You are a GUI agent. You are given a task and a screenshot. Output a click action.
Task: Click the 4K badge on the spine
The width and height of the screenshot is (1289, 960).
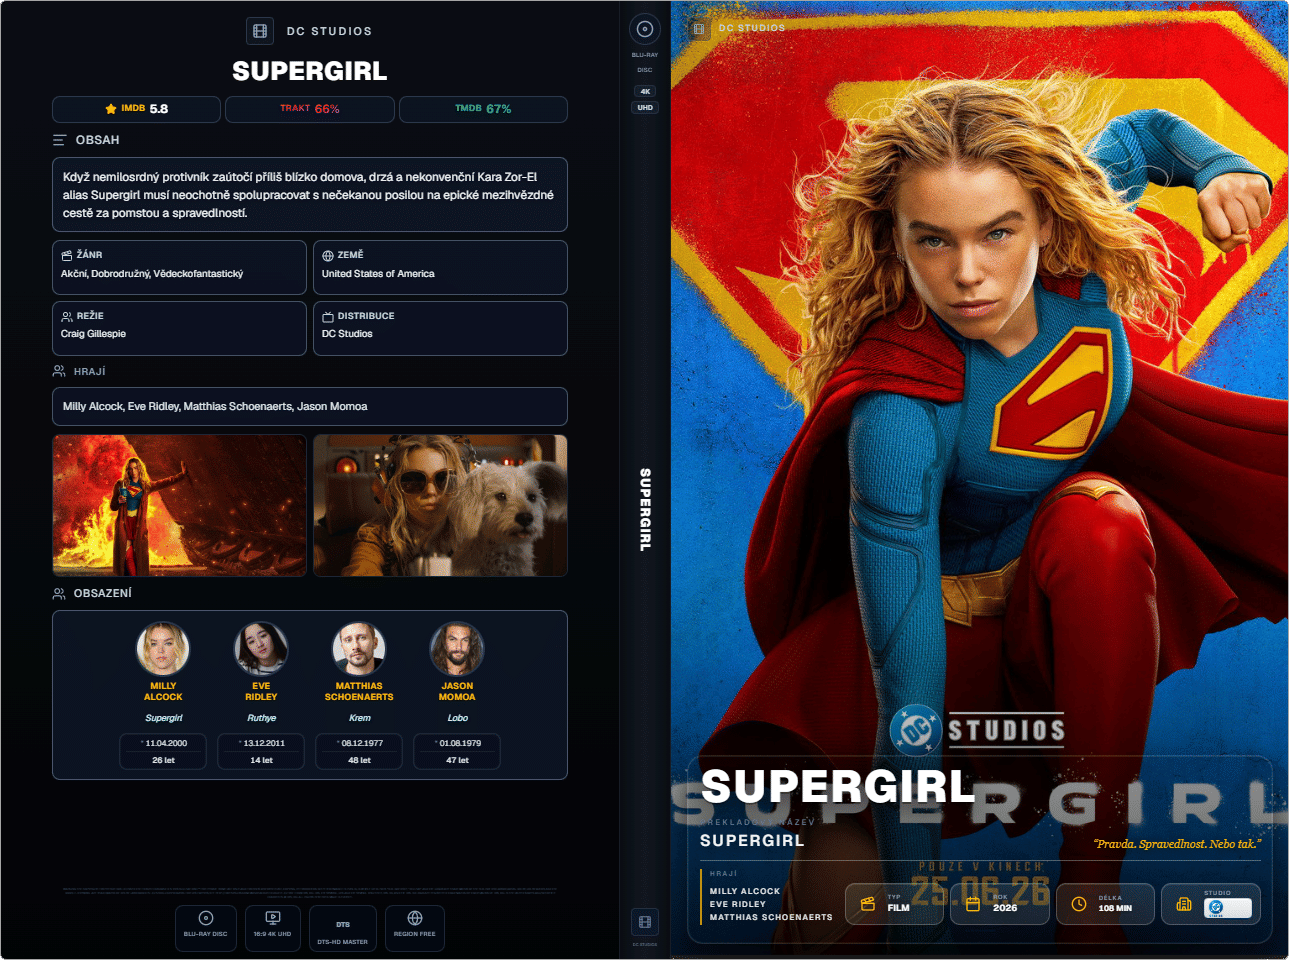(645, 91)
